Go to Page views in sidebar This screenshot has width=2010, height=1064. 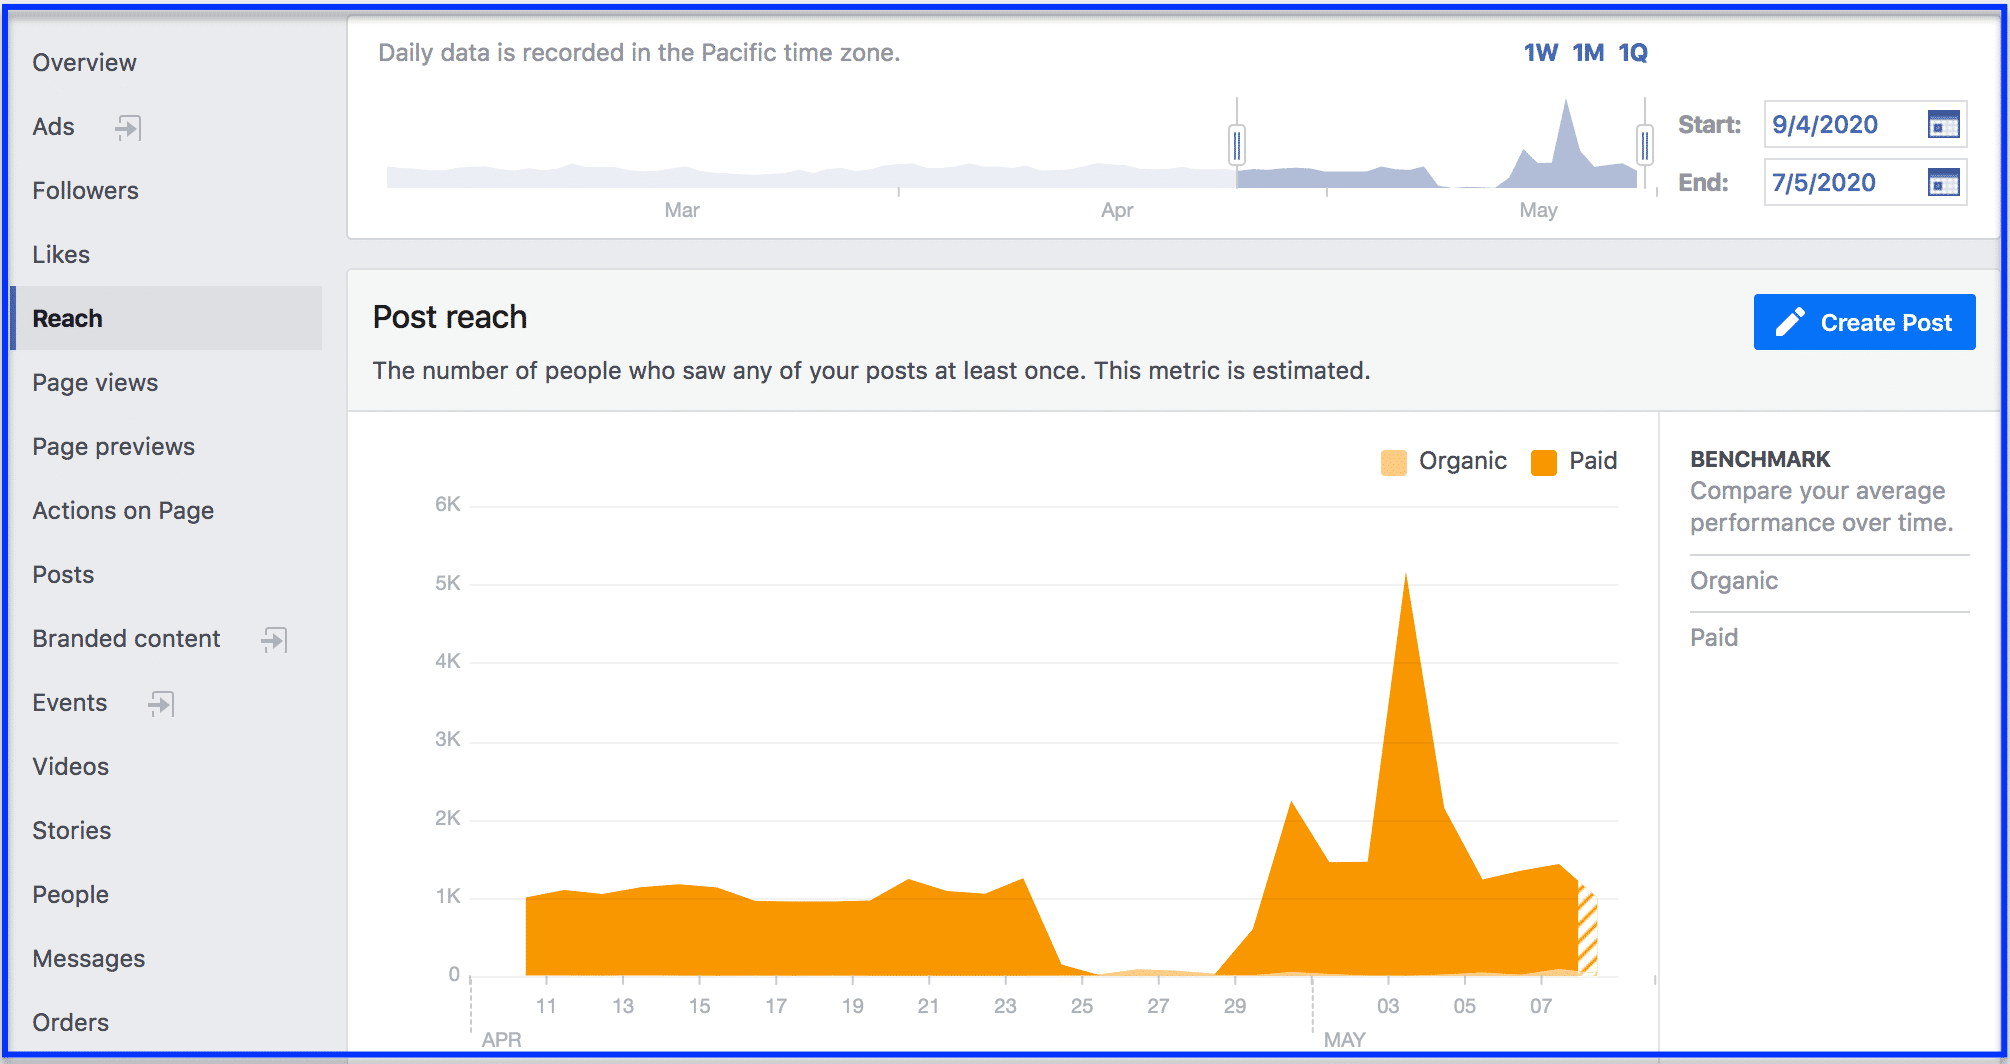[x=95, y=383]
